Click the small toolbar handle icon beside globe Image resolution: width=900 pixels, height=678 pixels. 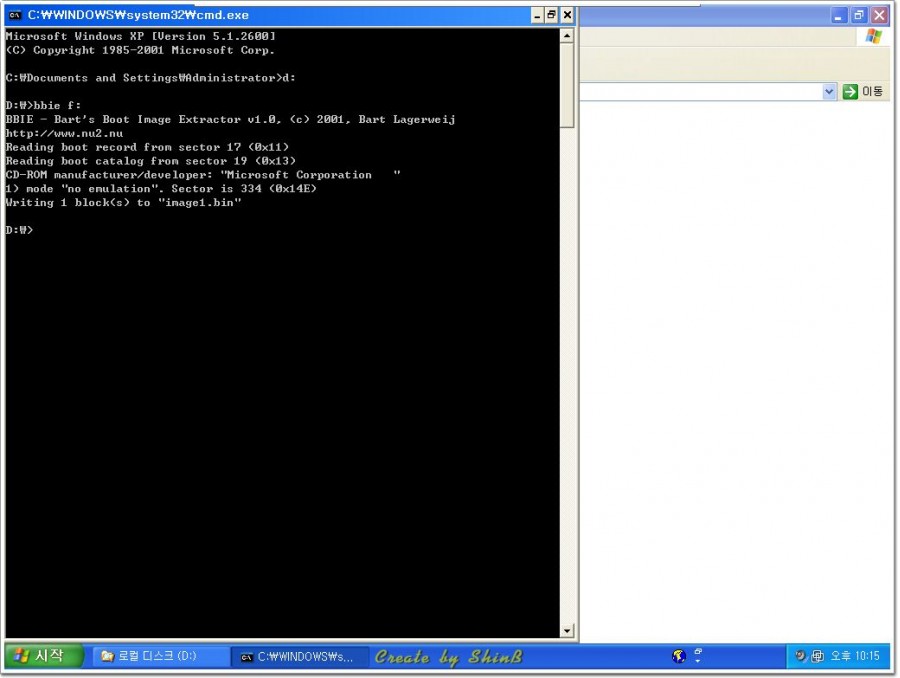pos(698,656)
